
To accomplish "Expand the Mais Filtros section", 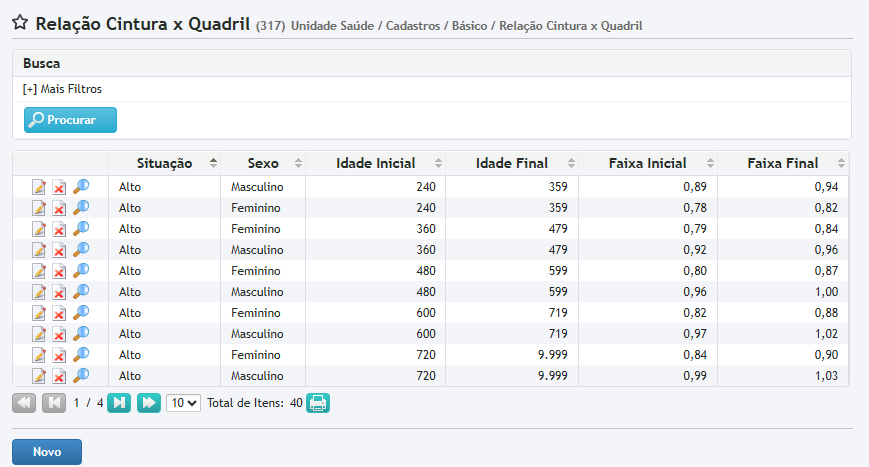I will 62,89.
